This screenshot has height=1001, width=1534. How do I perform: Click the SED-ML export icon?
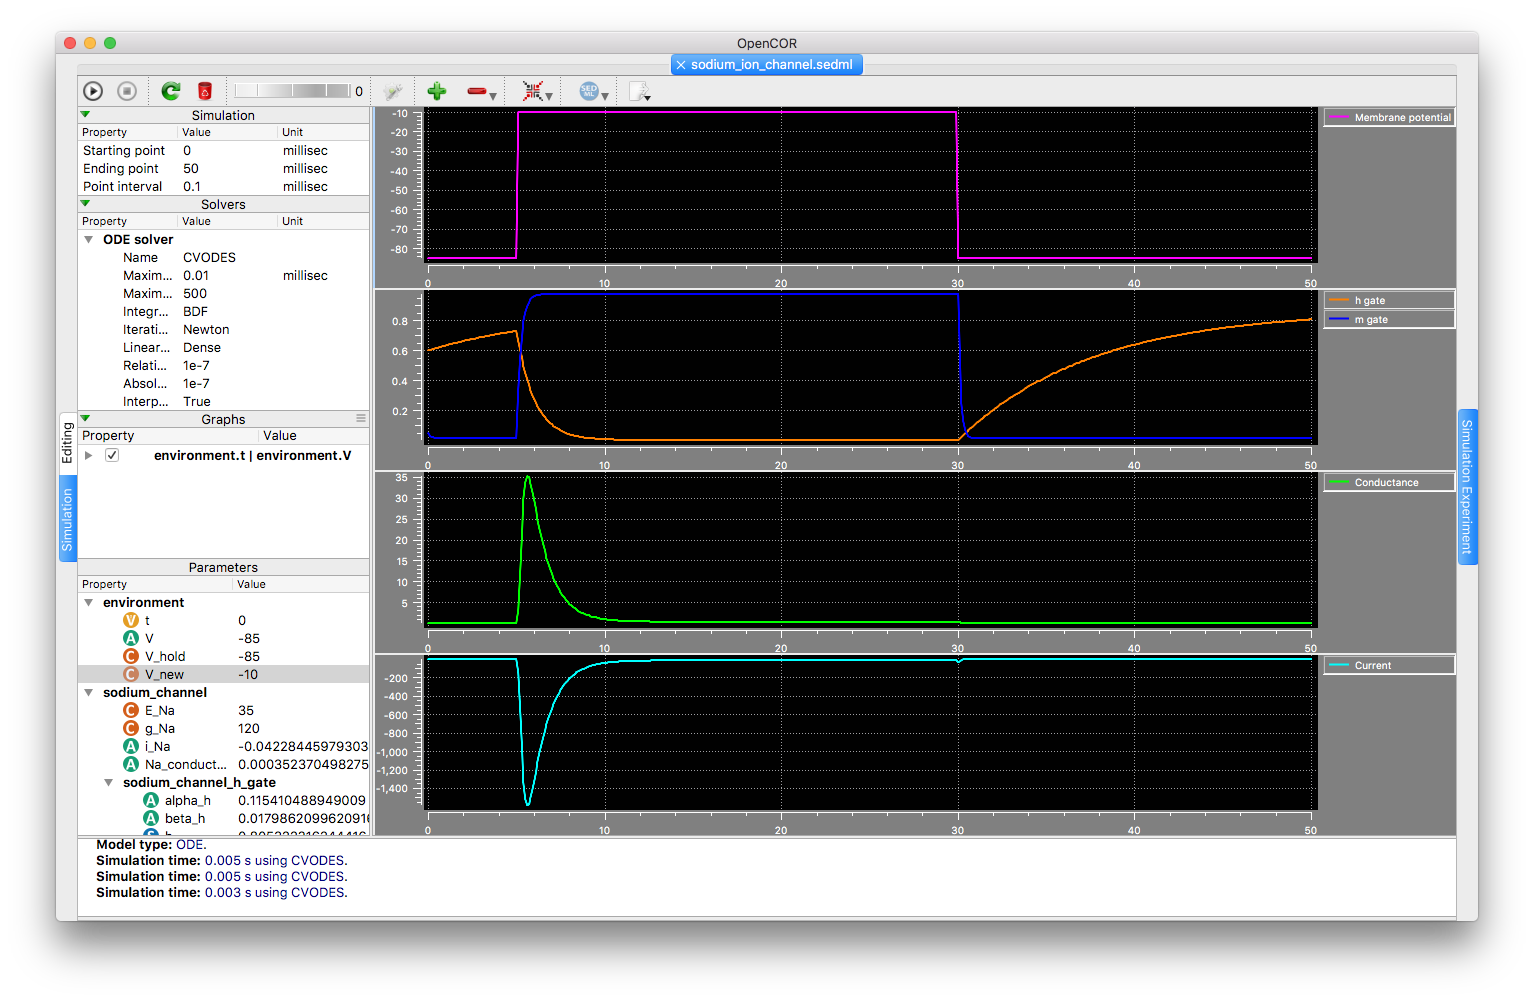pos(589,91)
